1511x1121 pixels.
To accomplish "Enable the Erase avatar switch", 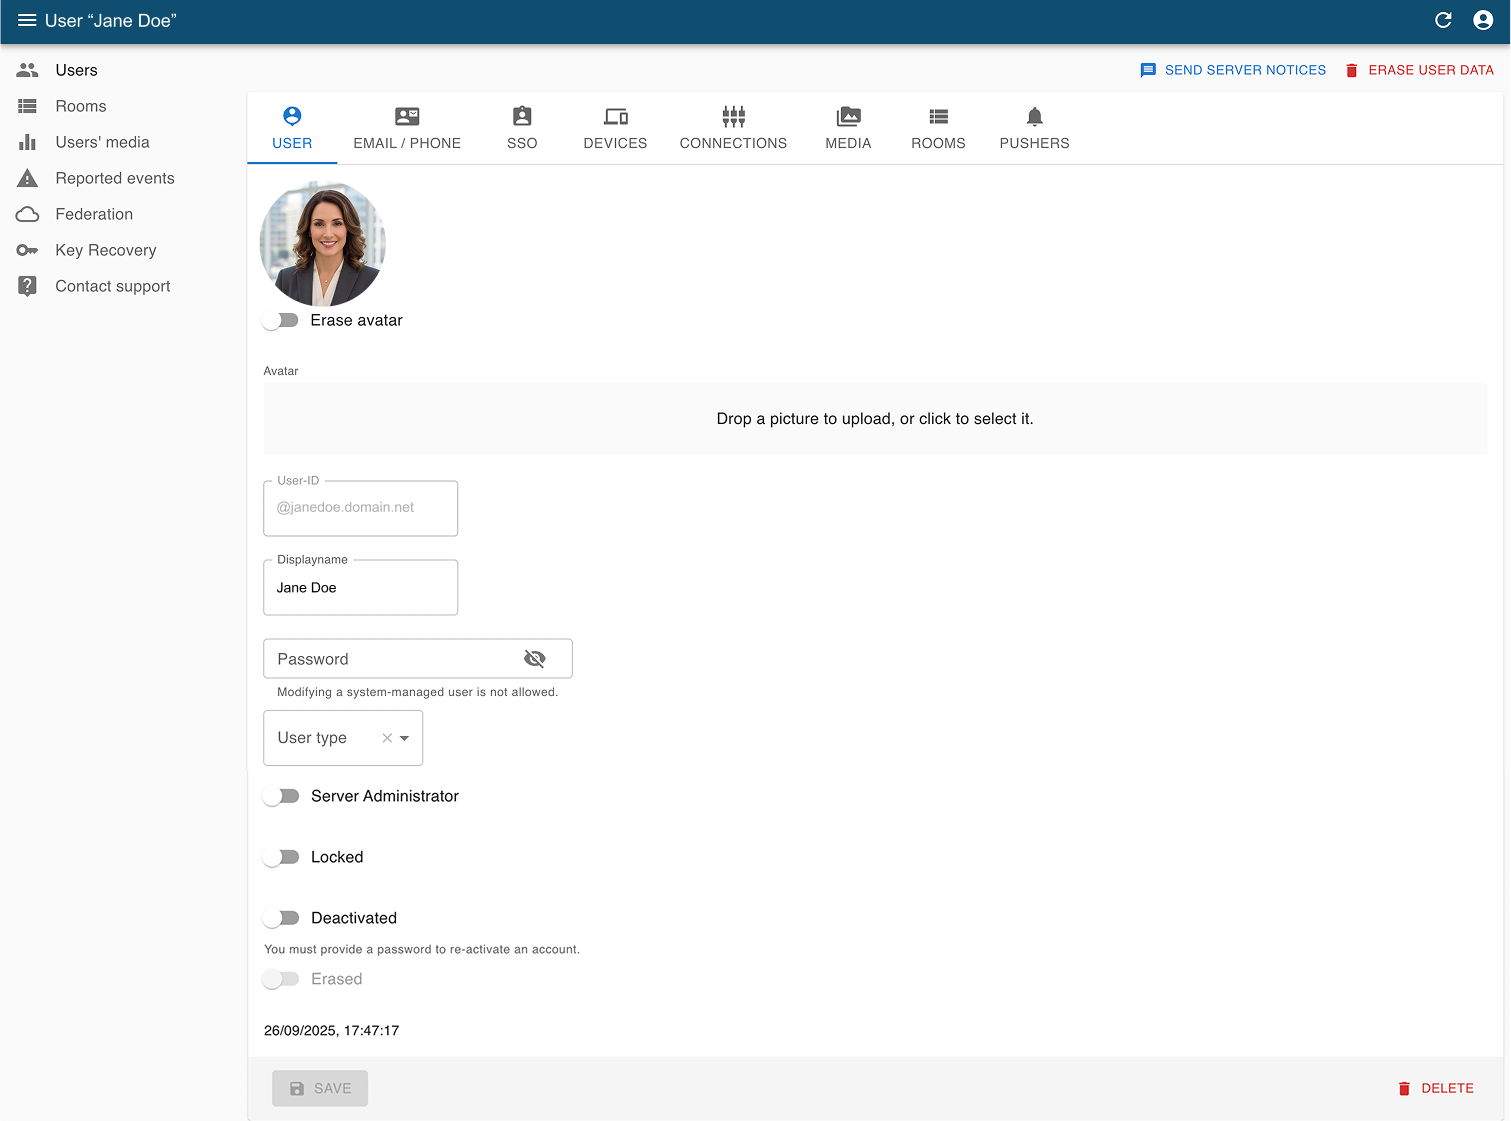I will coord(281,320).
